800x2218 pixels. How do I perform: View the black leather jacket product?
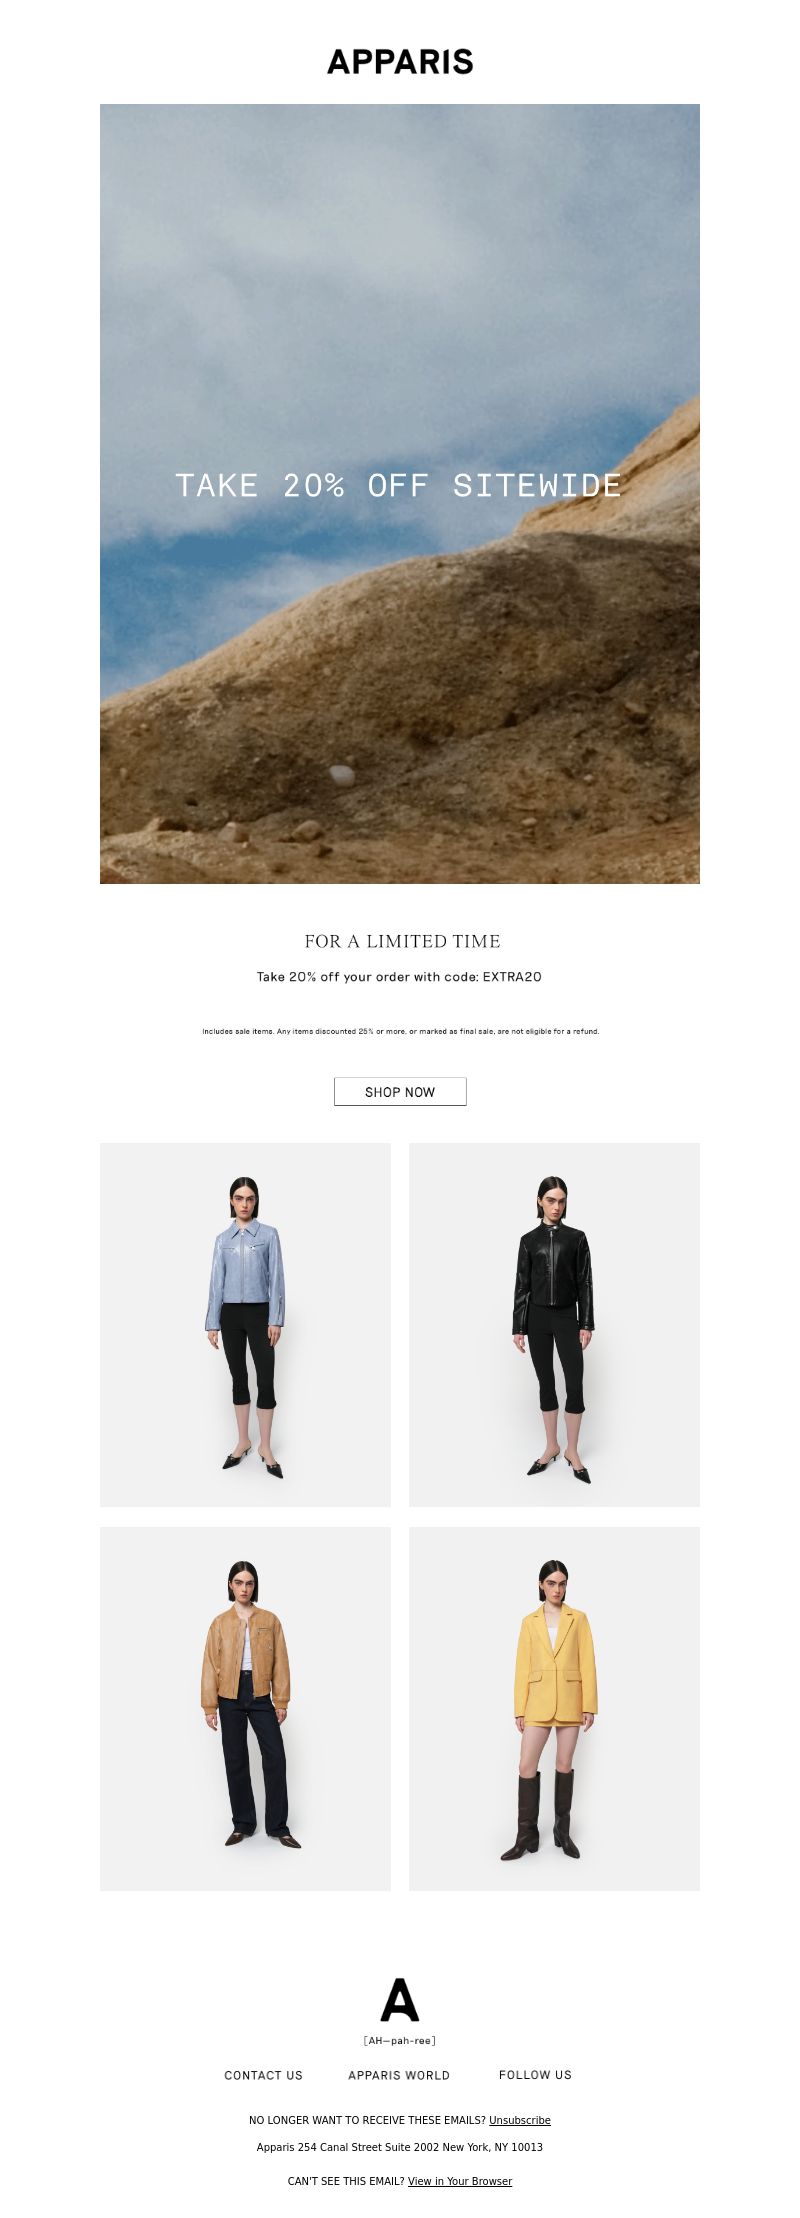(554, 1325)
